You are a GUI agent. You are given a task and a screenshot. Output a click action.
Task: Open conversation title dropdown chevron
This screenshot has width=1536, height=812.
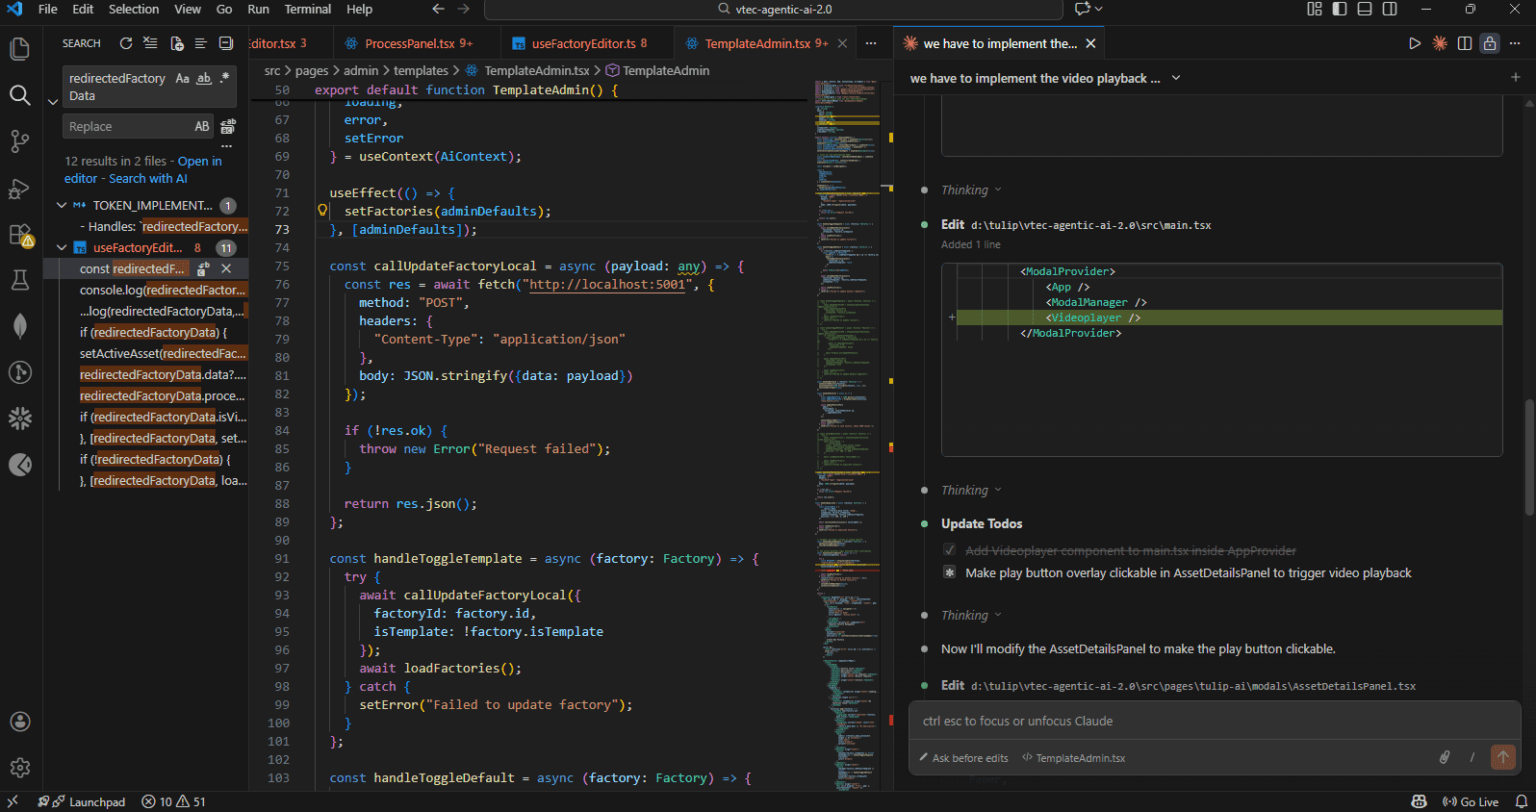(1176, 77)
